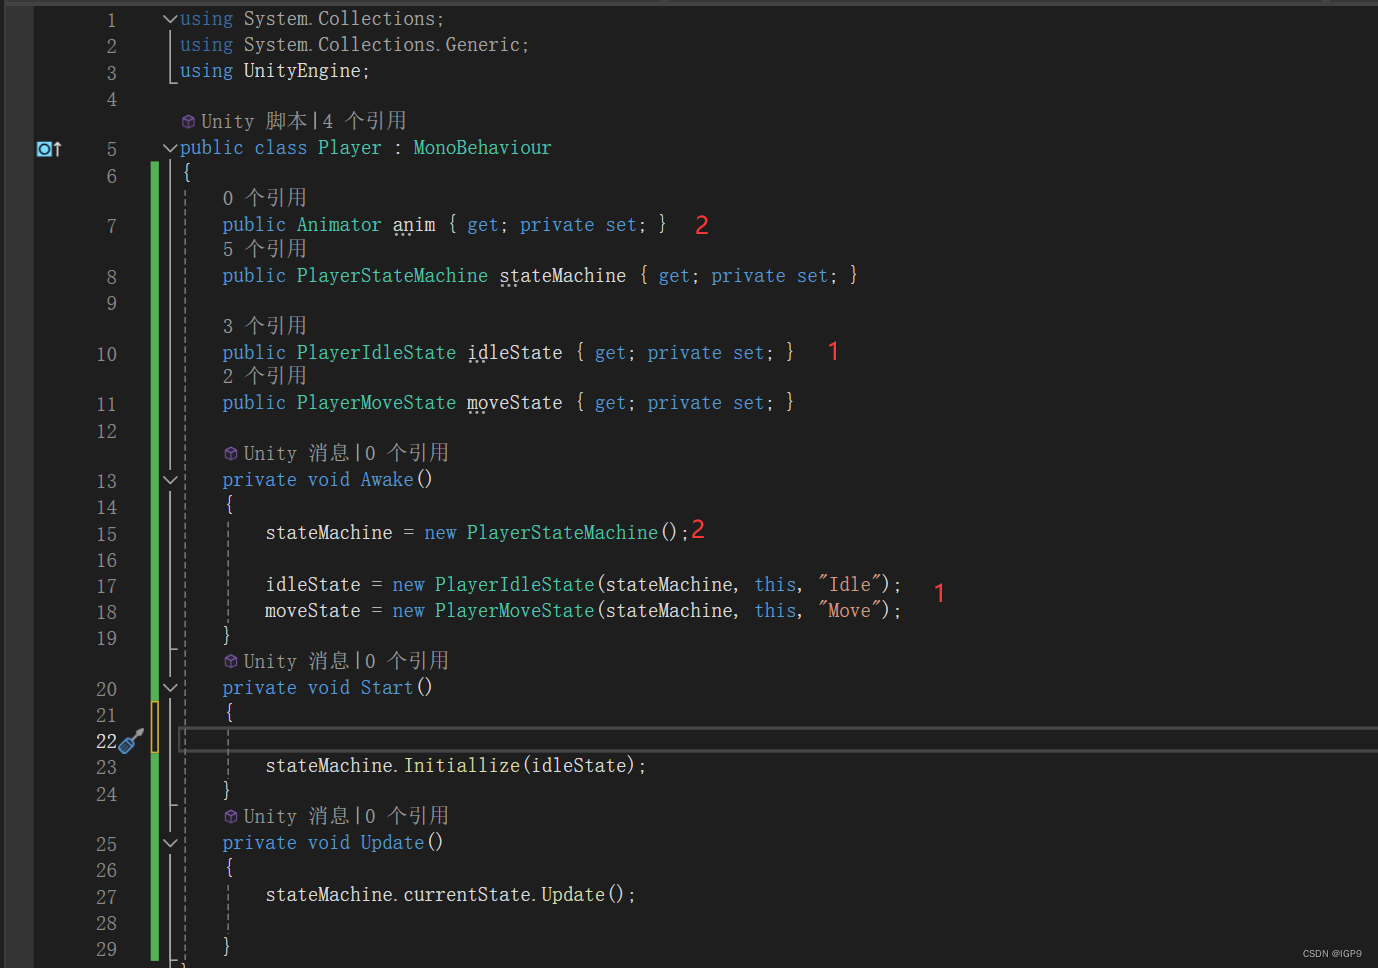
Task: Click the Unity message cube icon above Awake
Action: point(231,453)
